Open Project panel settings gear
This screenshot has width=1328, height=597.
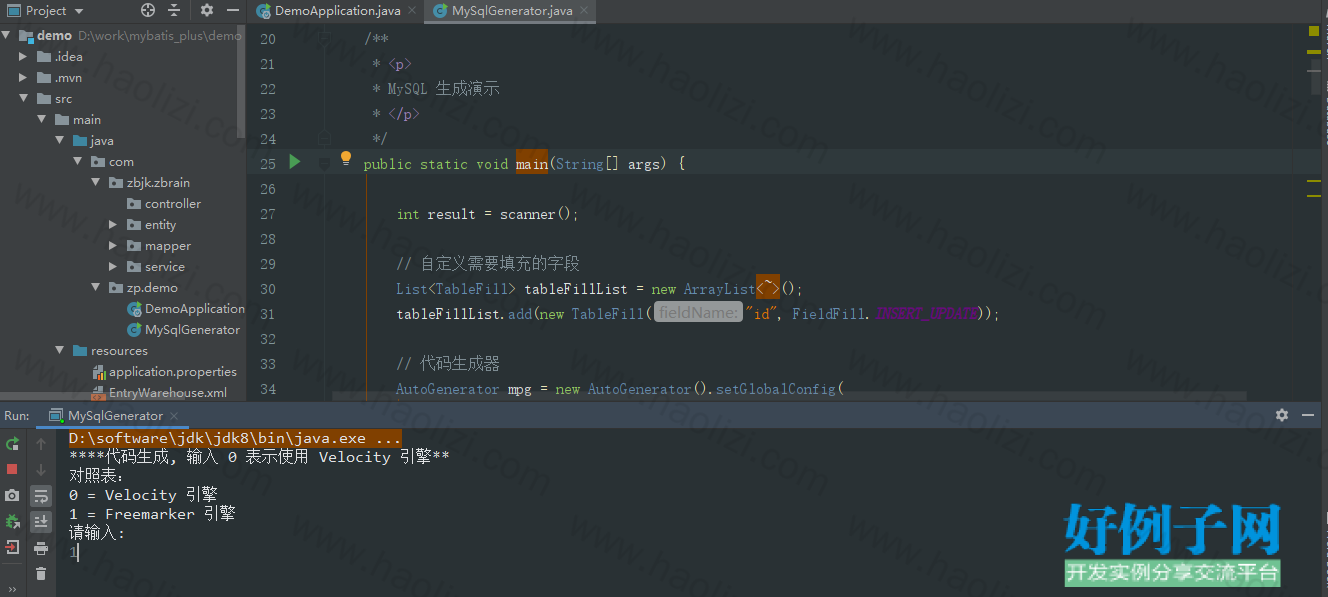click(x=207, y=10)
